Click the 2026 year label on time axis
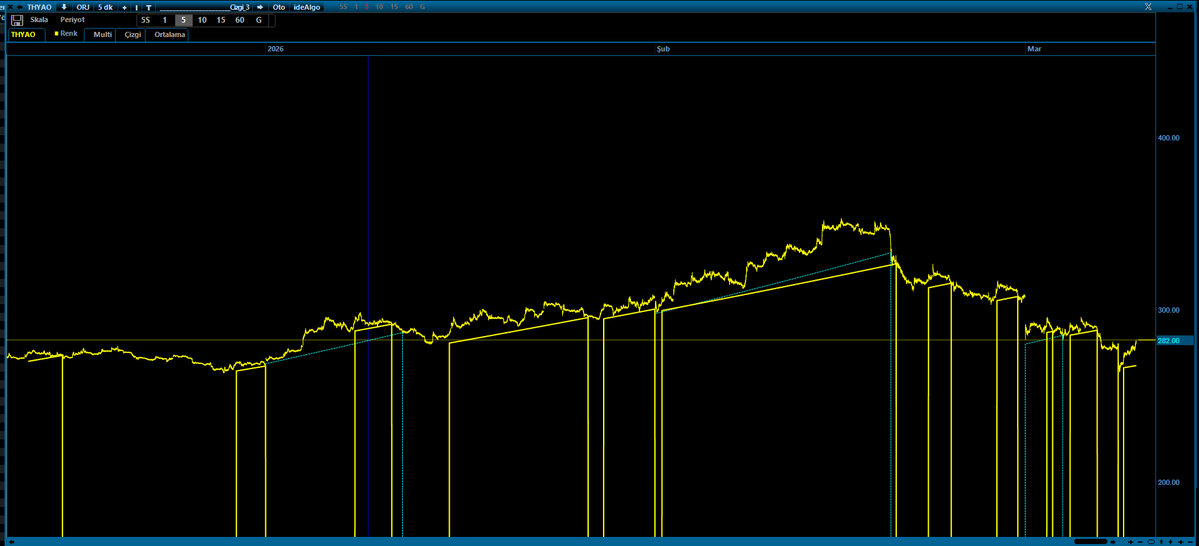 275,49
